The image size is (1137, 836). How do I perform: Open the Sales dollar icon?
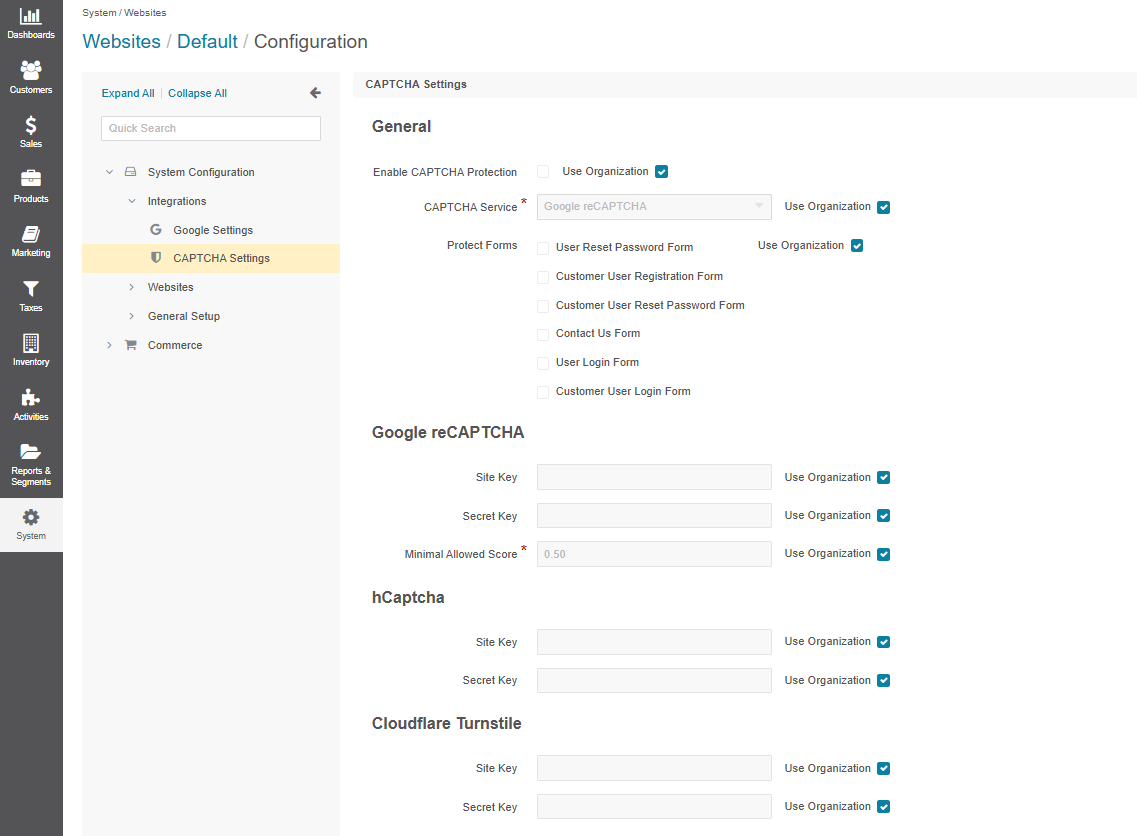click(31, 125)
